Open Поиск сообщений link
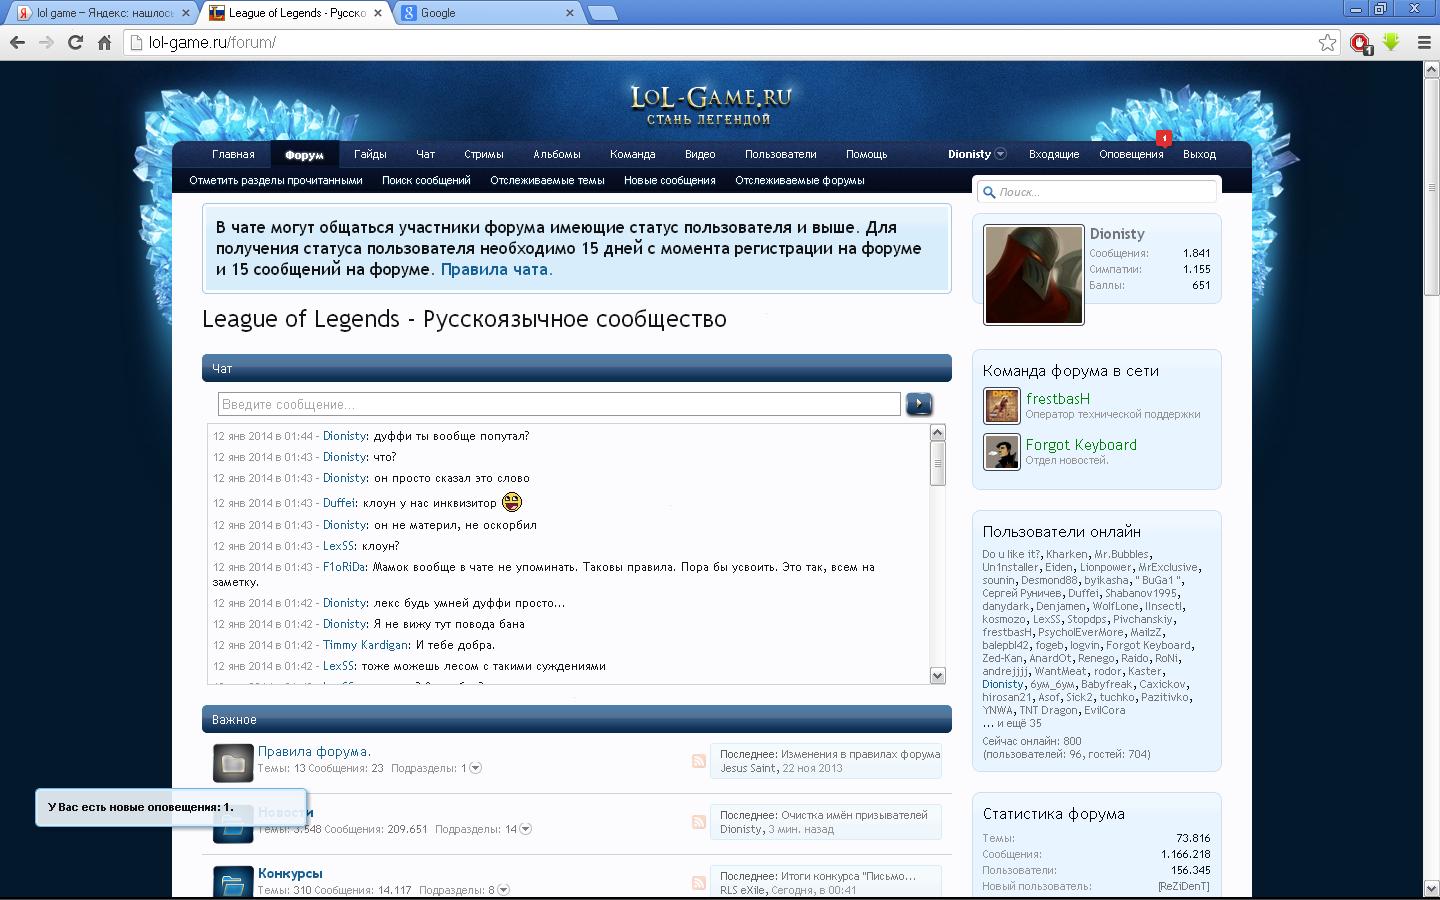Screen dimensions: 1440x900 click(426, 180)
